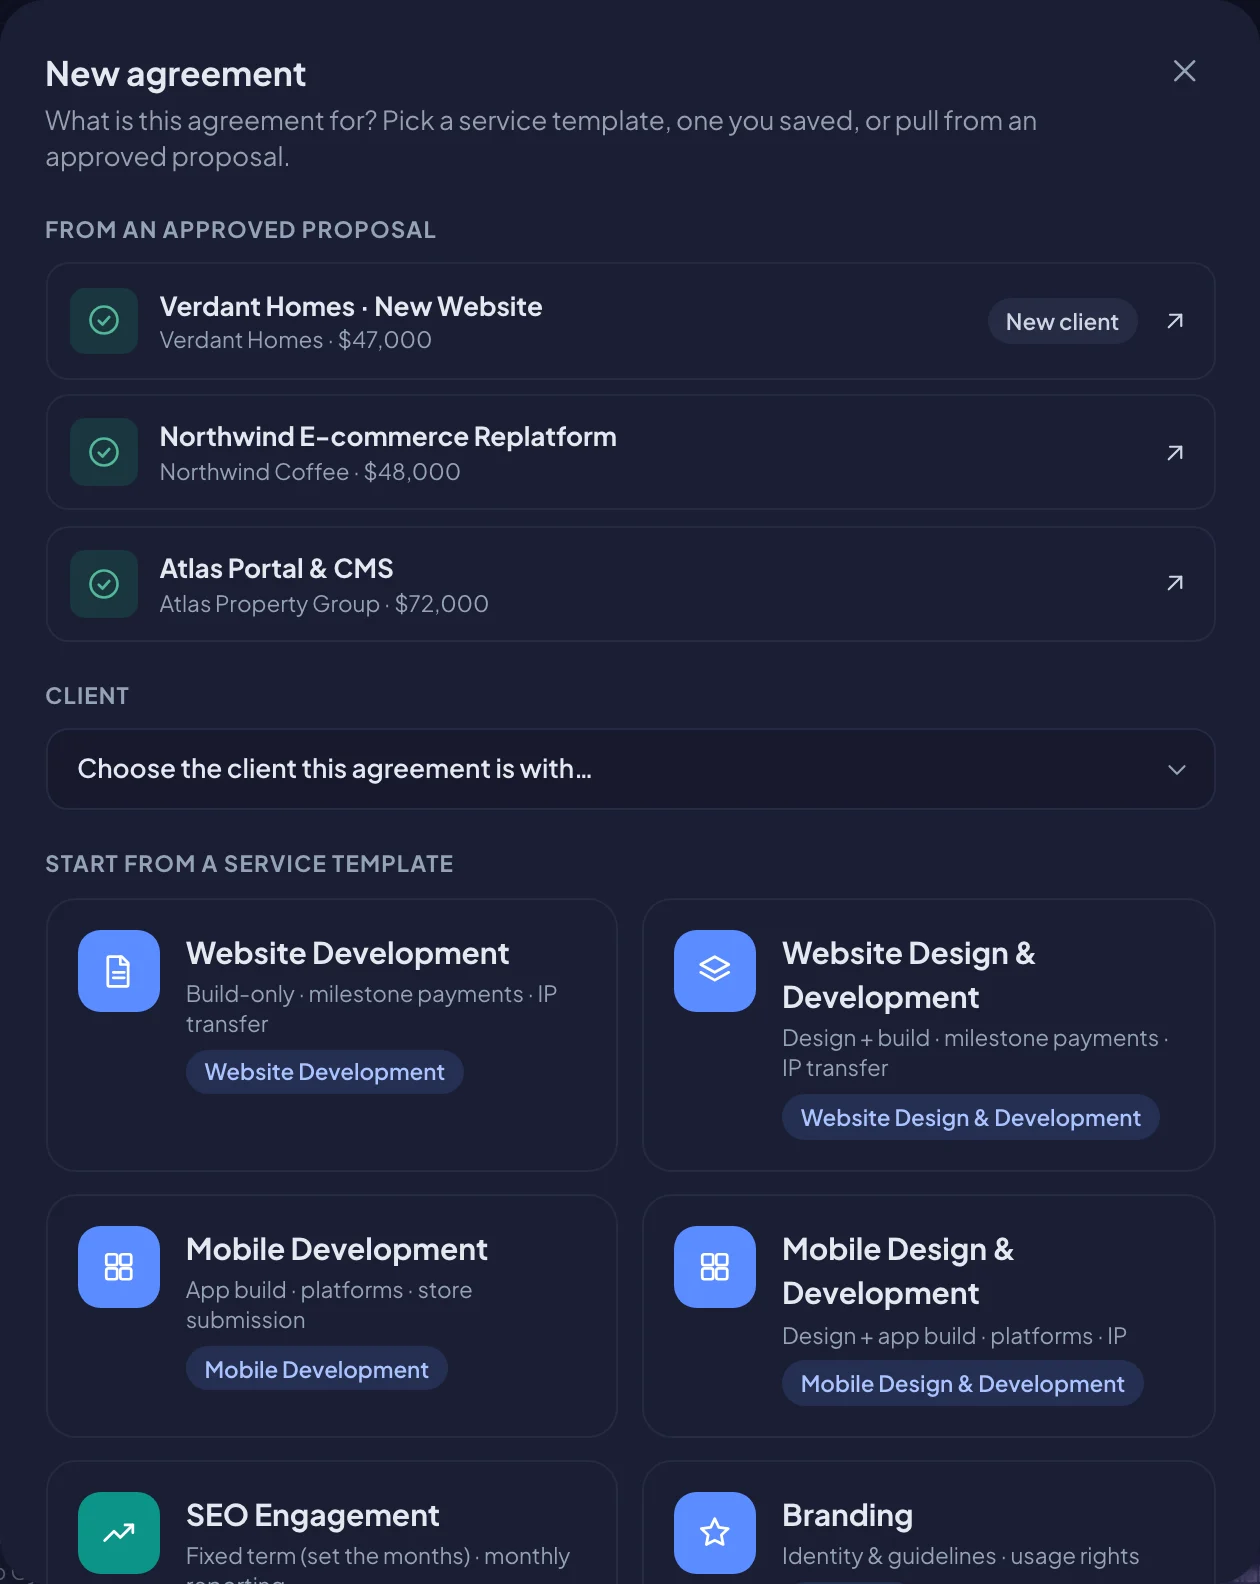Click 'App build · platforms · store submission' description

329,1305
